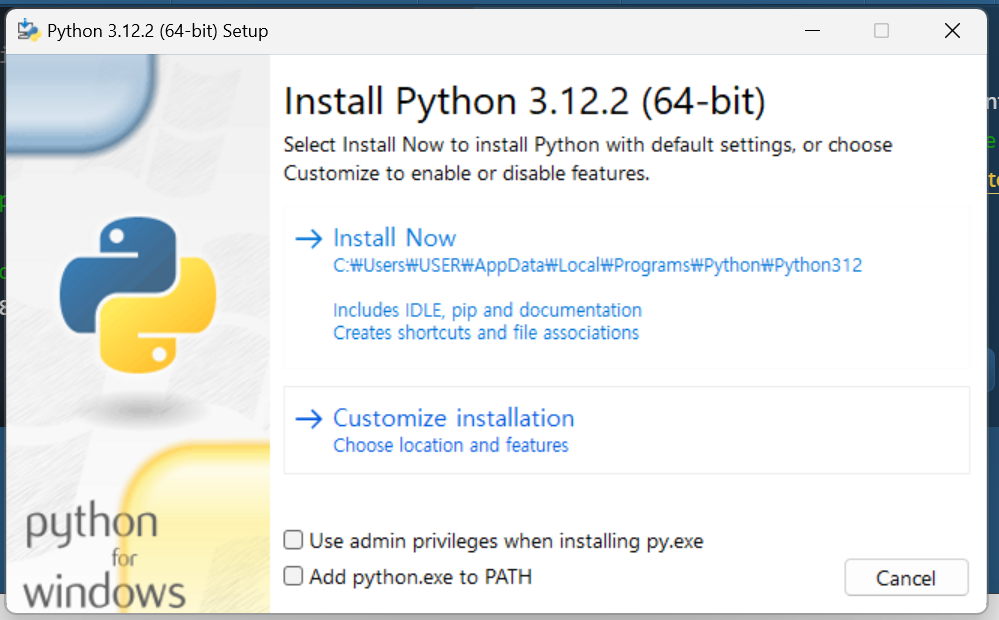Screen dimensions: 999x620
Task: Click the Customize installation arrow icon
Action: pyautogui.click(x=309, y=419)
